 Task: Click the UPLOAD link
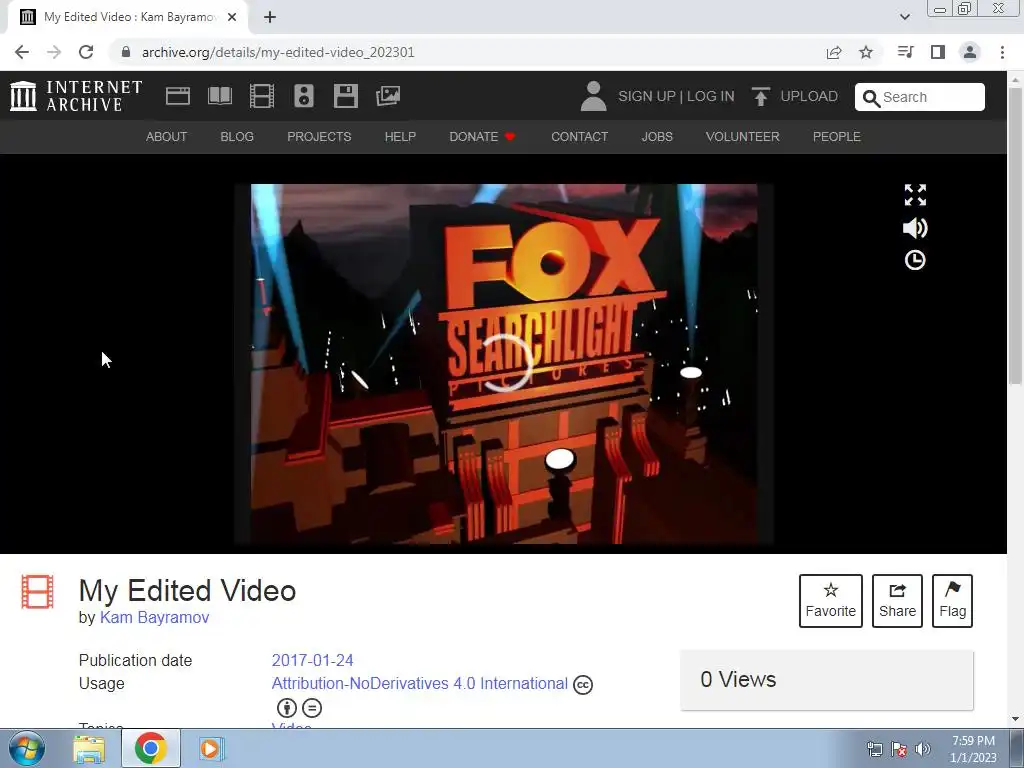[x=795, y=97]
